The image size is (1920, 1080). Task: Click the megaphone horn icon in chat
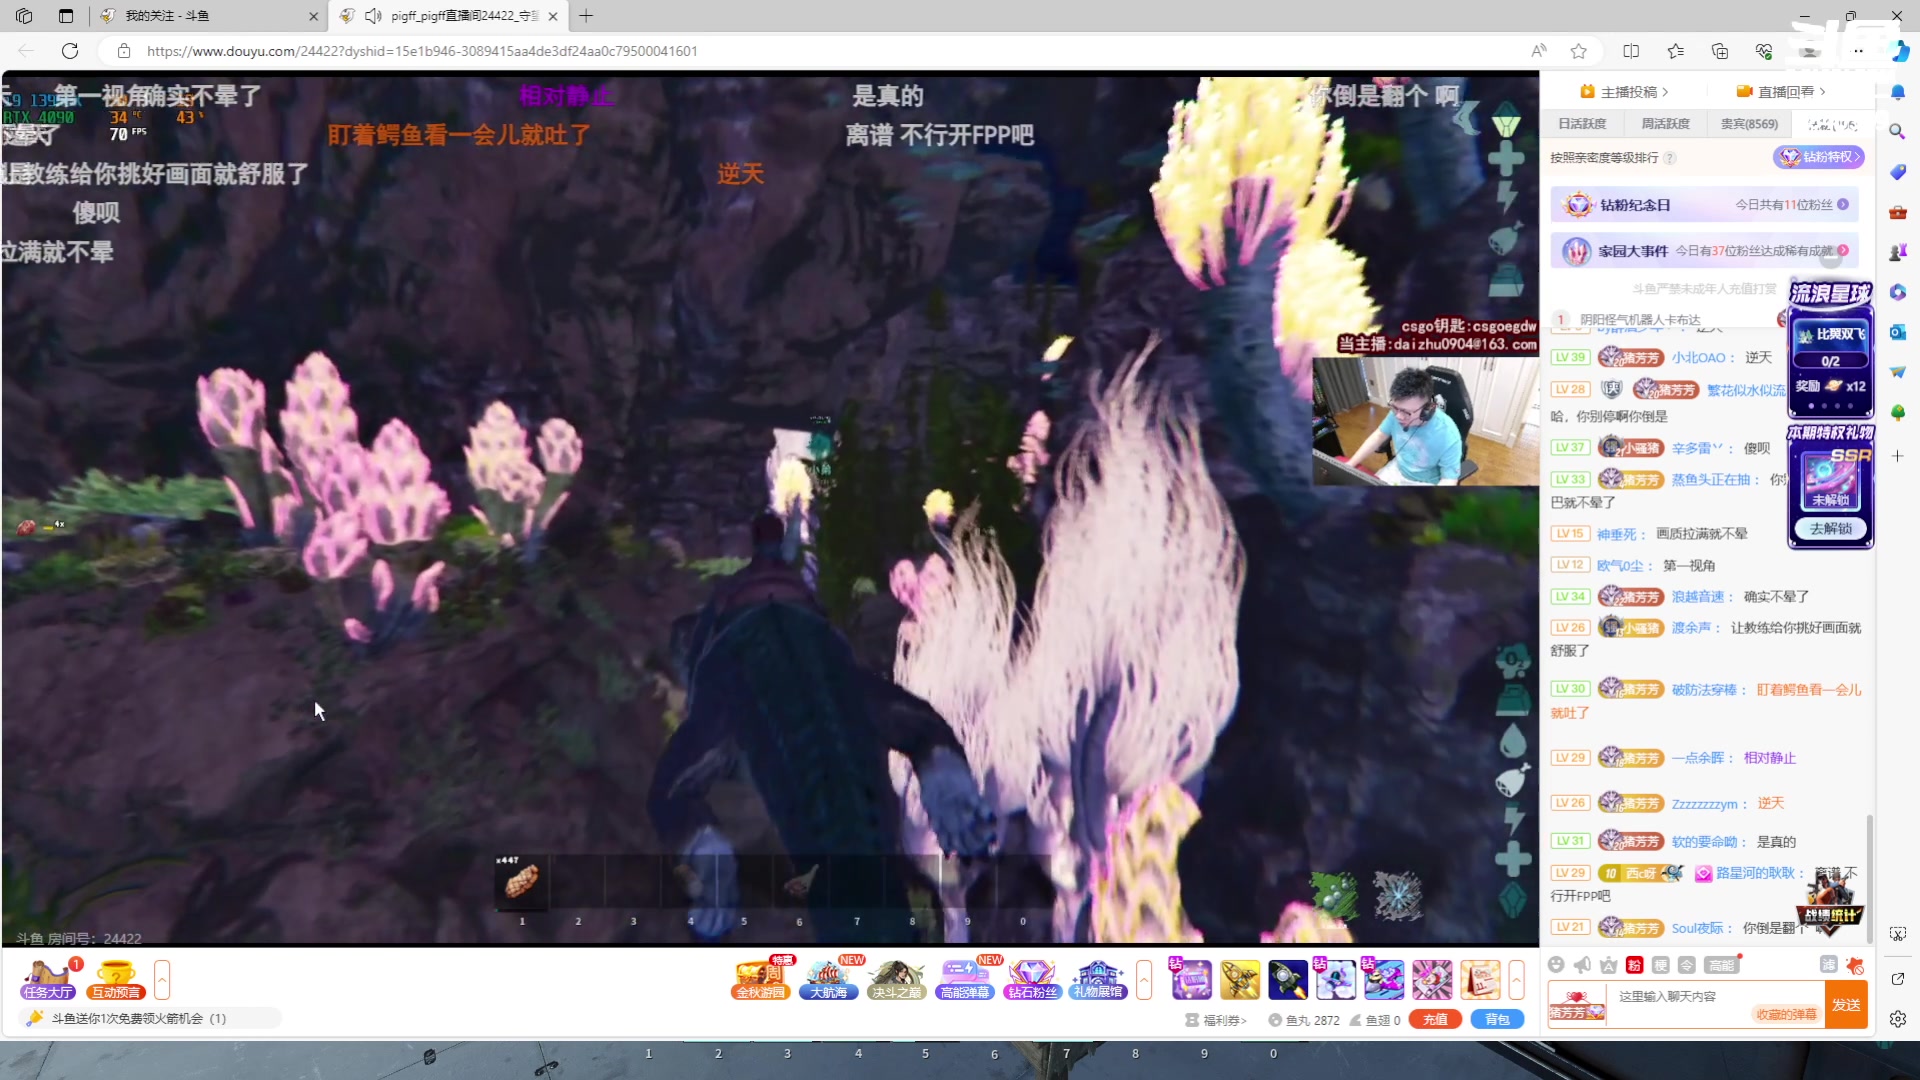[x=1582, y=964]
